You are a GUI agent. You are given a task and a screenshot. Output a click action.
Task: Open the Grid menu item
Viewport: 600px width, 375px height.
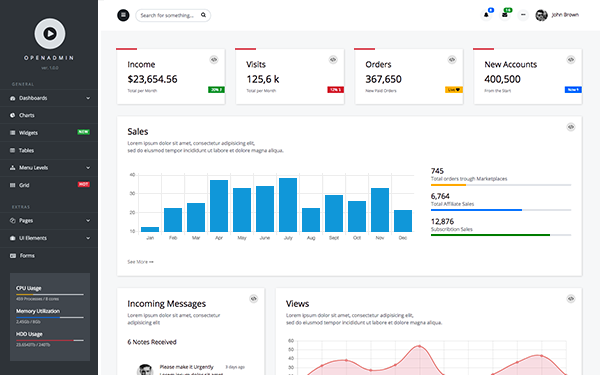49,185
